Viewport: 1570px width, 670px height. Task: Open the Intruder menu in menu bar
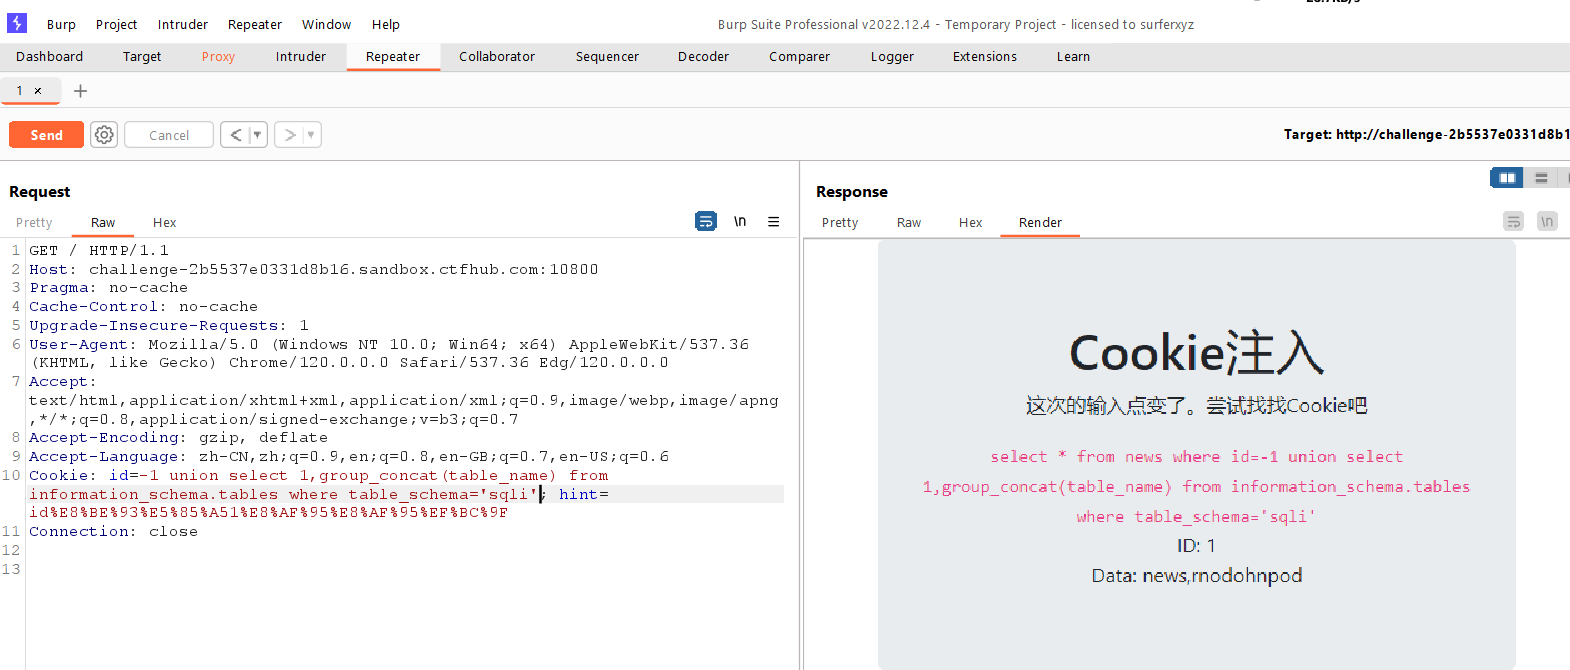pos(183,24)
